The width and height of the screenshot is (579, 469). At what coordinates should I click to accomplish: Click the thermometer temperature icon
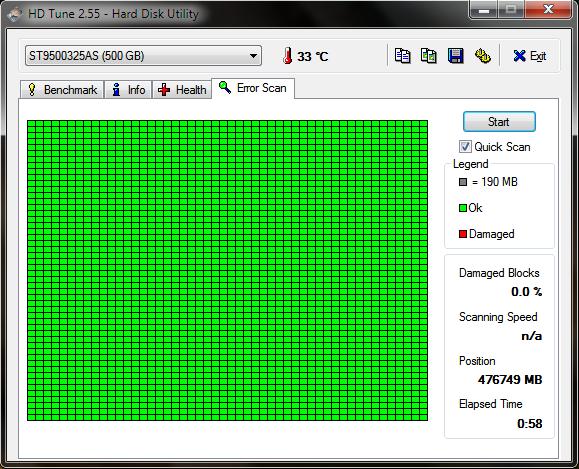click(x=288, y=56)
